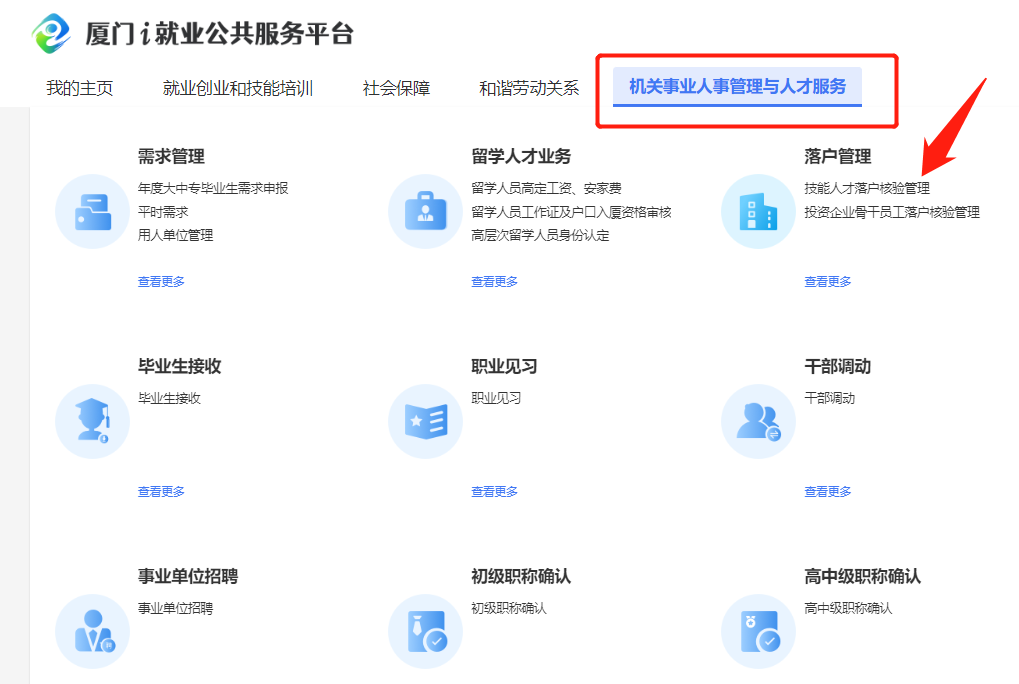Open the 事业单位招聘 sub-item link
This screenshot has height=684, width=1019.
(175, 608)
